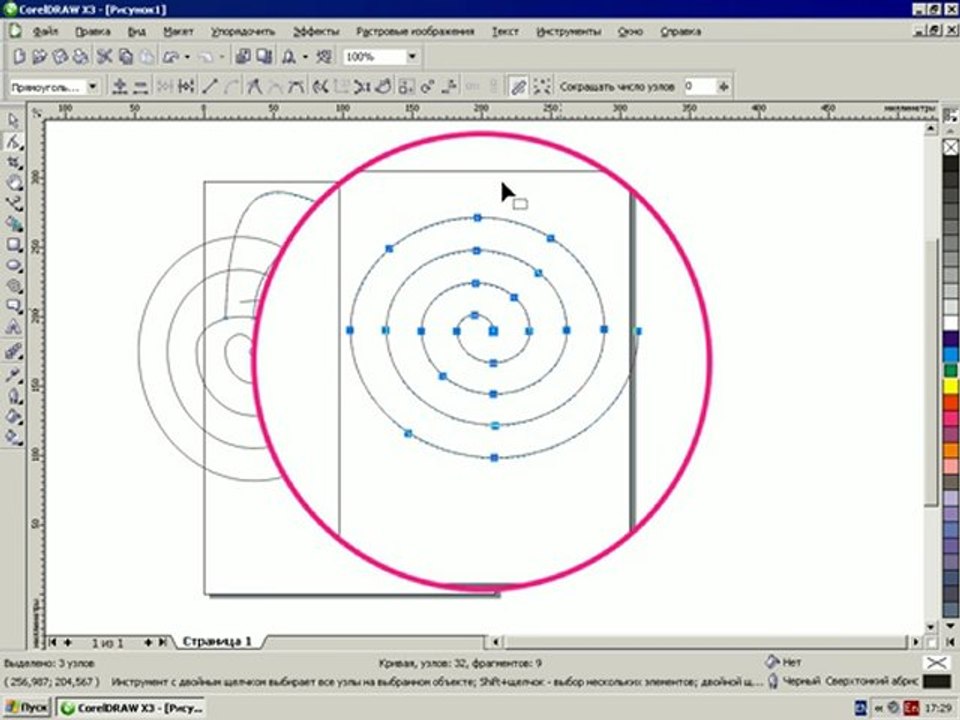Open the Эффекты menu
The width and height of the screenshot is (960, 720).
click(x=316, y=31)
